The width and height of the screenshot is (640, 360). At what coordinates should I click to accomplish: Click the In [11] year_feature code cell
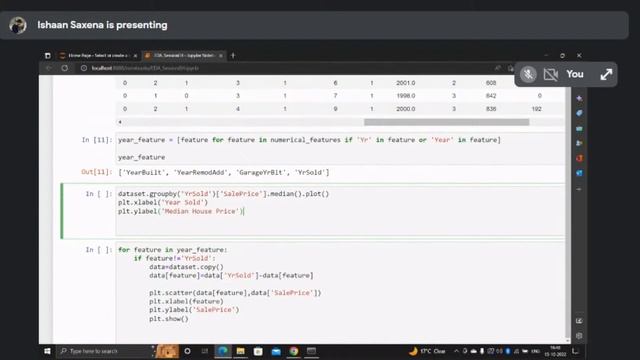[340, 149]
